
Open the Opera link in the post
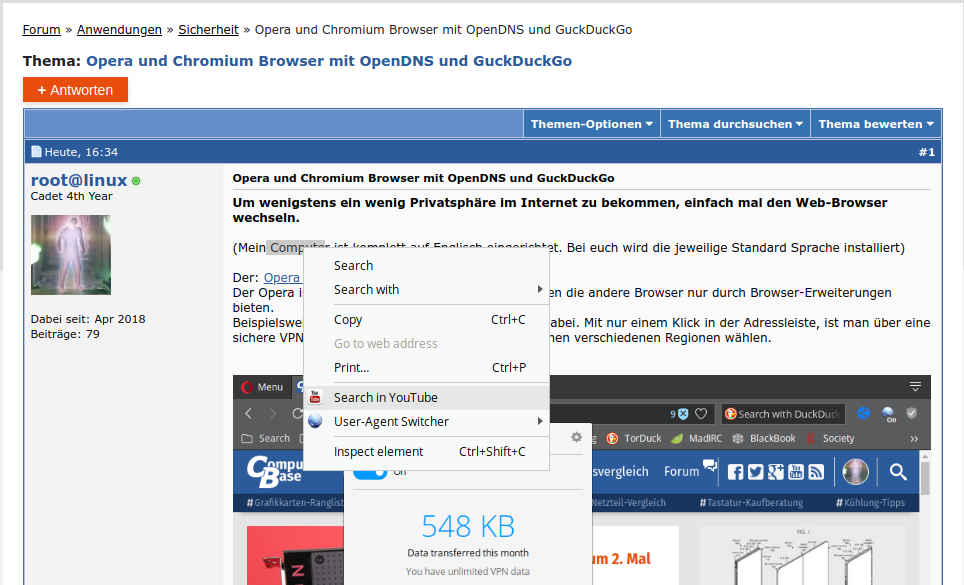click(282, 278)
